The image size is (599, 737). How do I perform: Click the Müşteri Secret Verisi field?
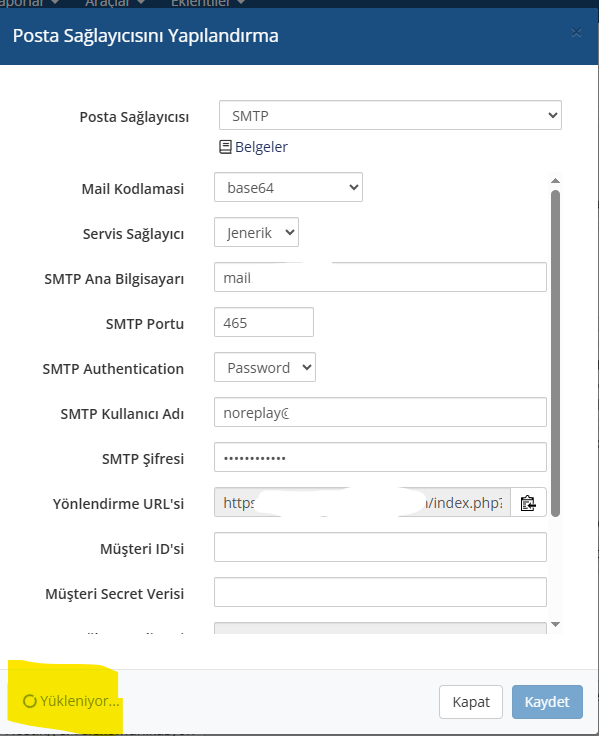tap(380, 592)
